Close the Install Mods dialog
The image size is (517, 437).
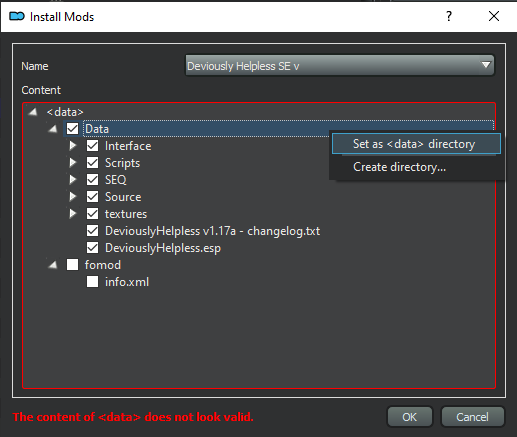pyautogui.click(x=494, y=16)
